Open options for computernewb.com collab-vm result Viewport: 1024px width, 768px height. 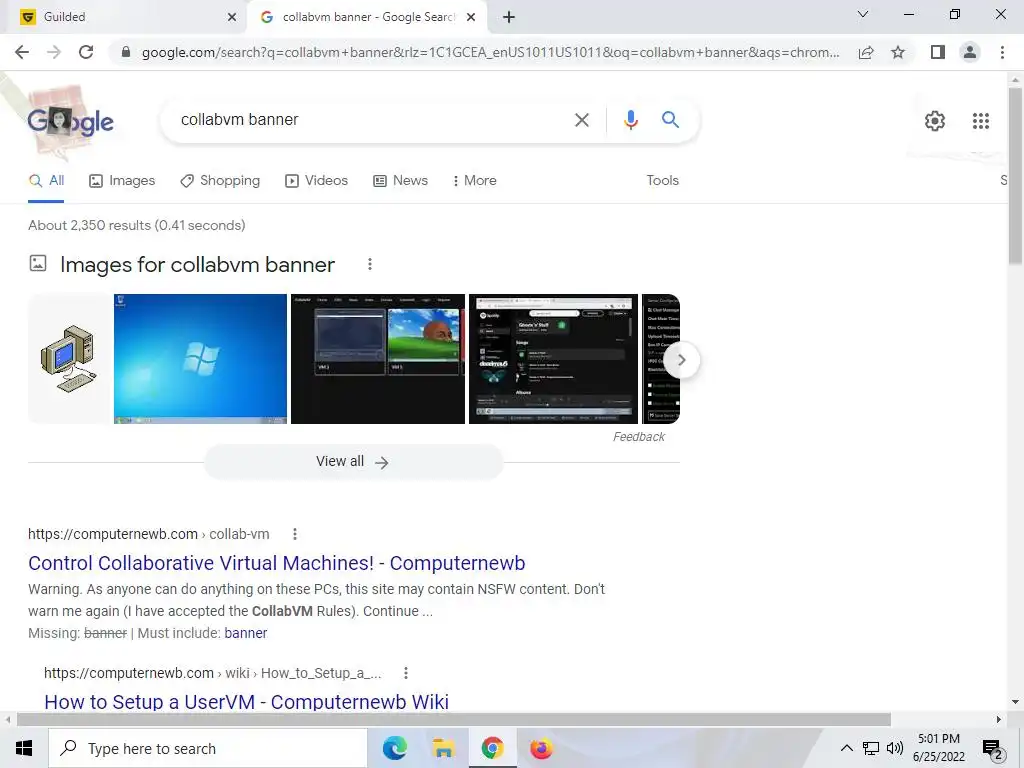coord(295,534)
